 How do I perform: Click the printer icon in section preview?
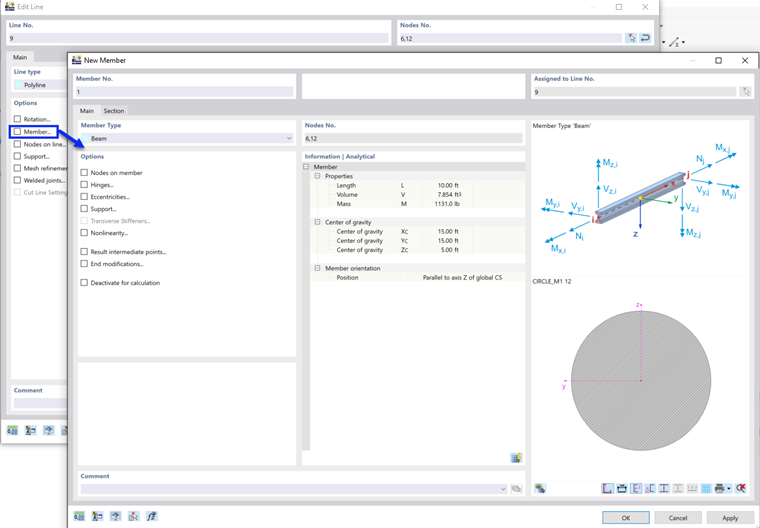(719, 488)
